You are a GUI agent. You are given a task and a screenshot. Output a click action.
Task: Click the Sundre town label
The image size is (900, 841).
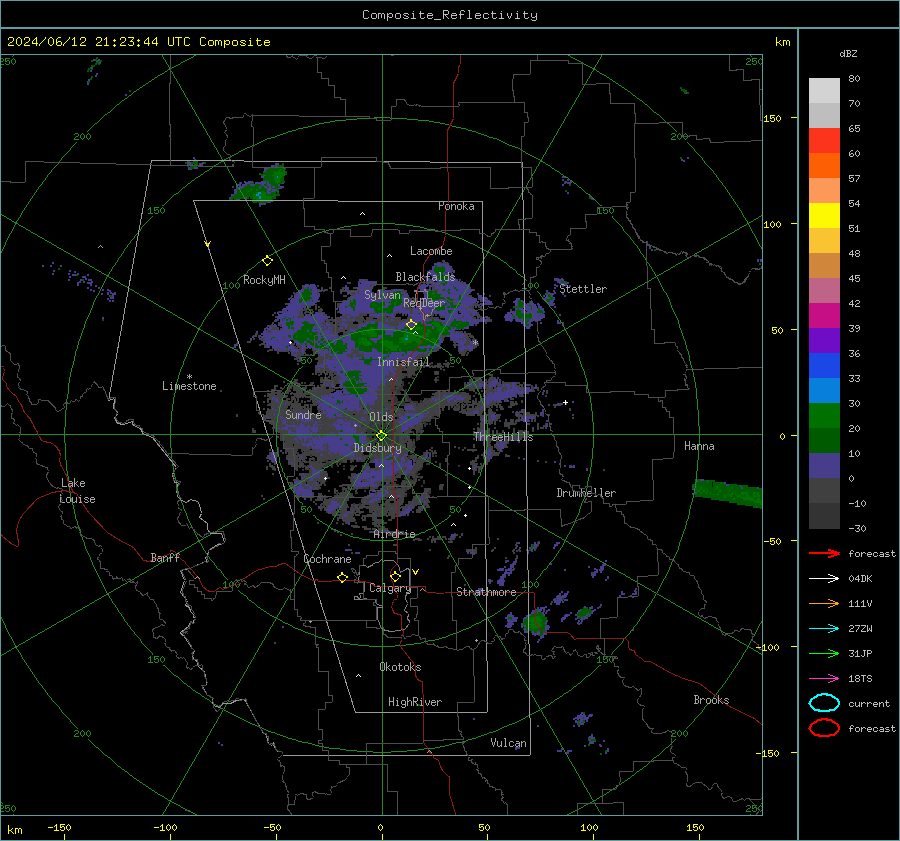303,415
